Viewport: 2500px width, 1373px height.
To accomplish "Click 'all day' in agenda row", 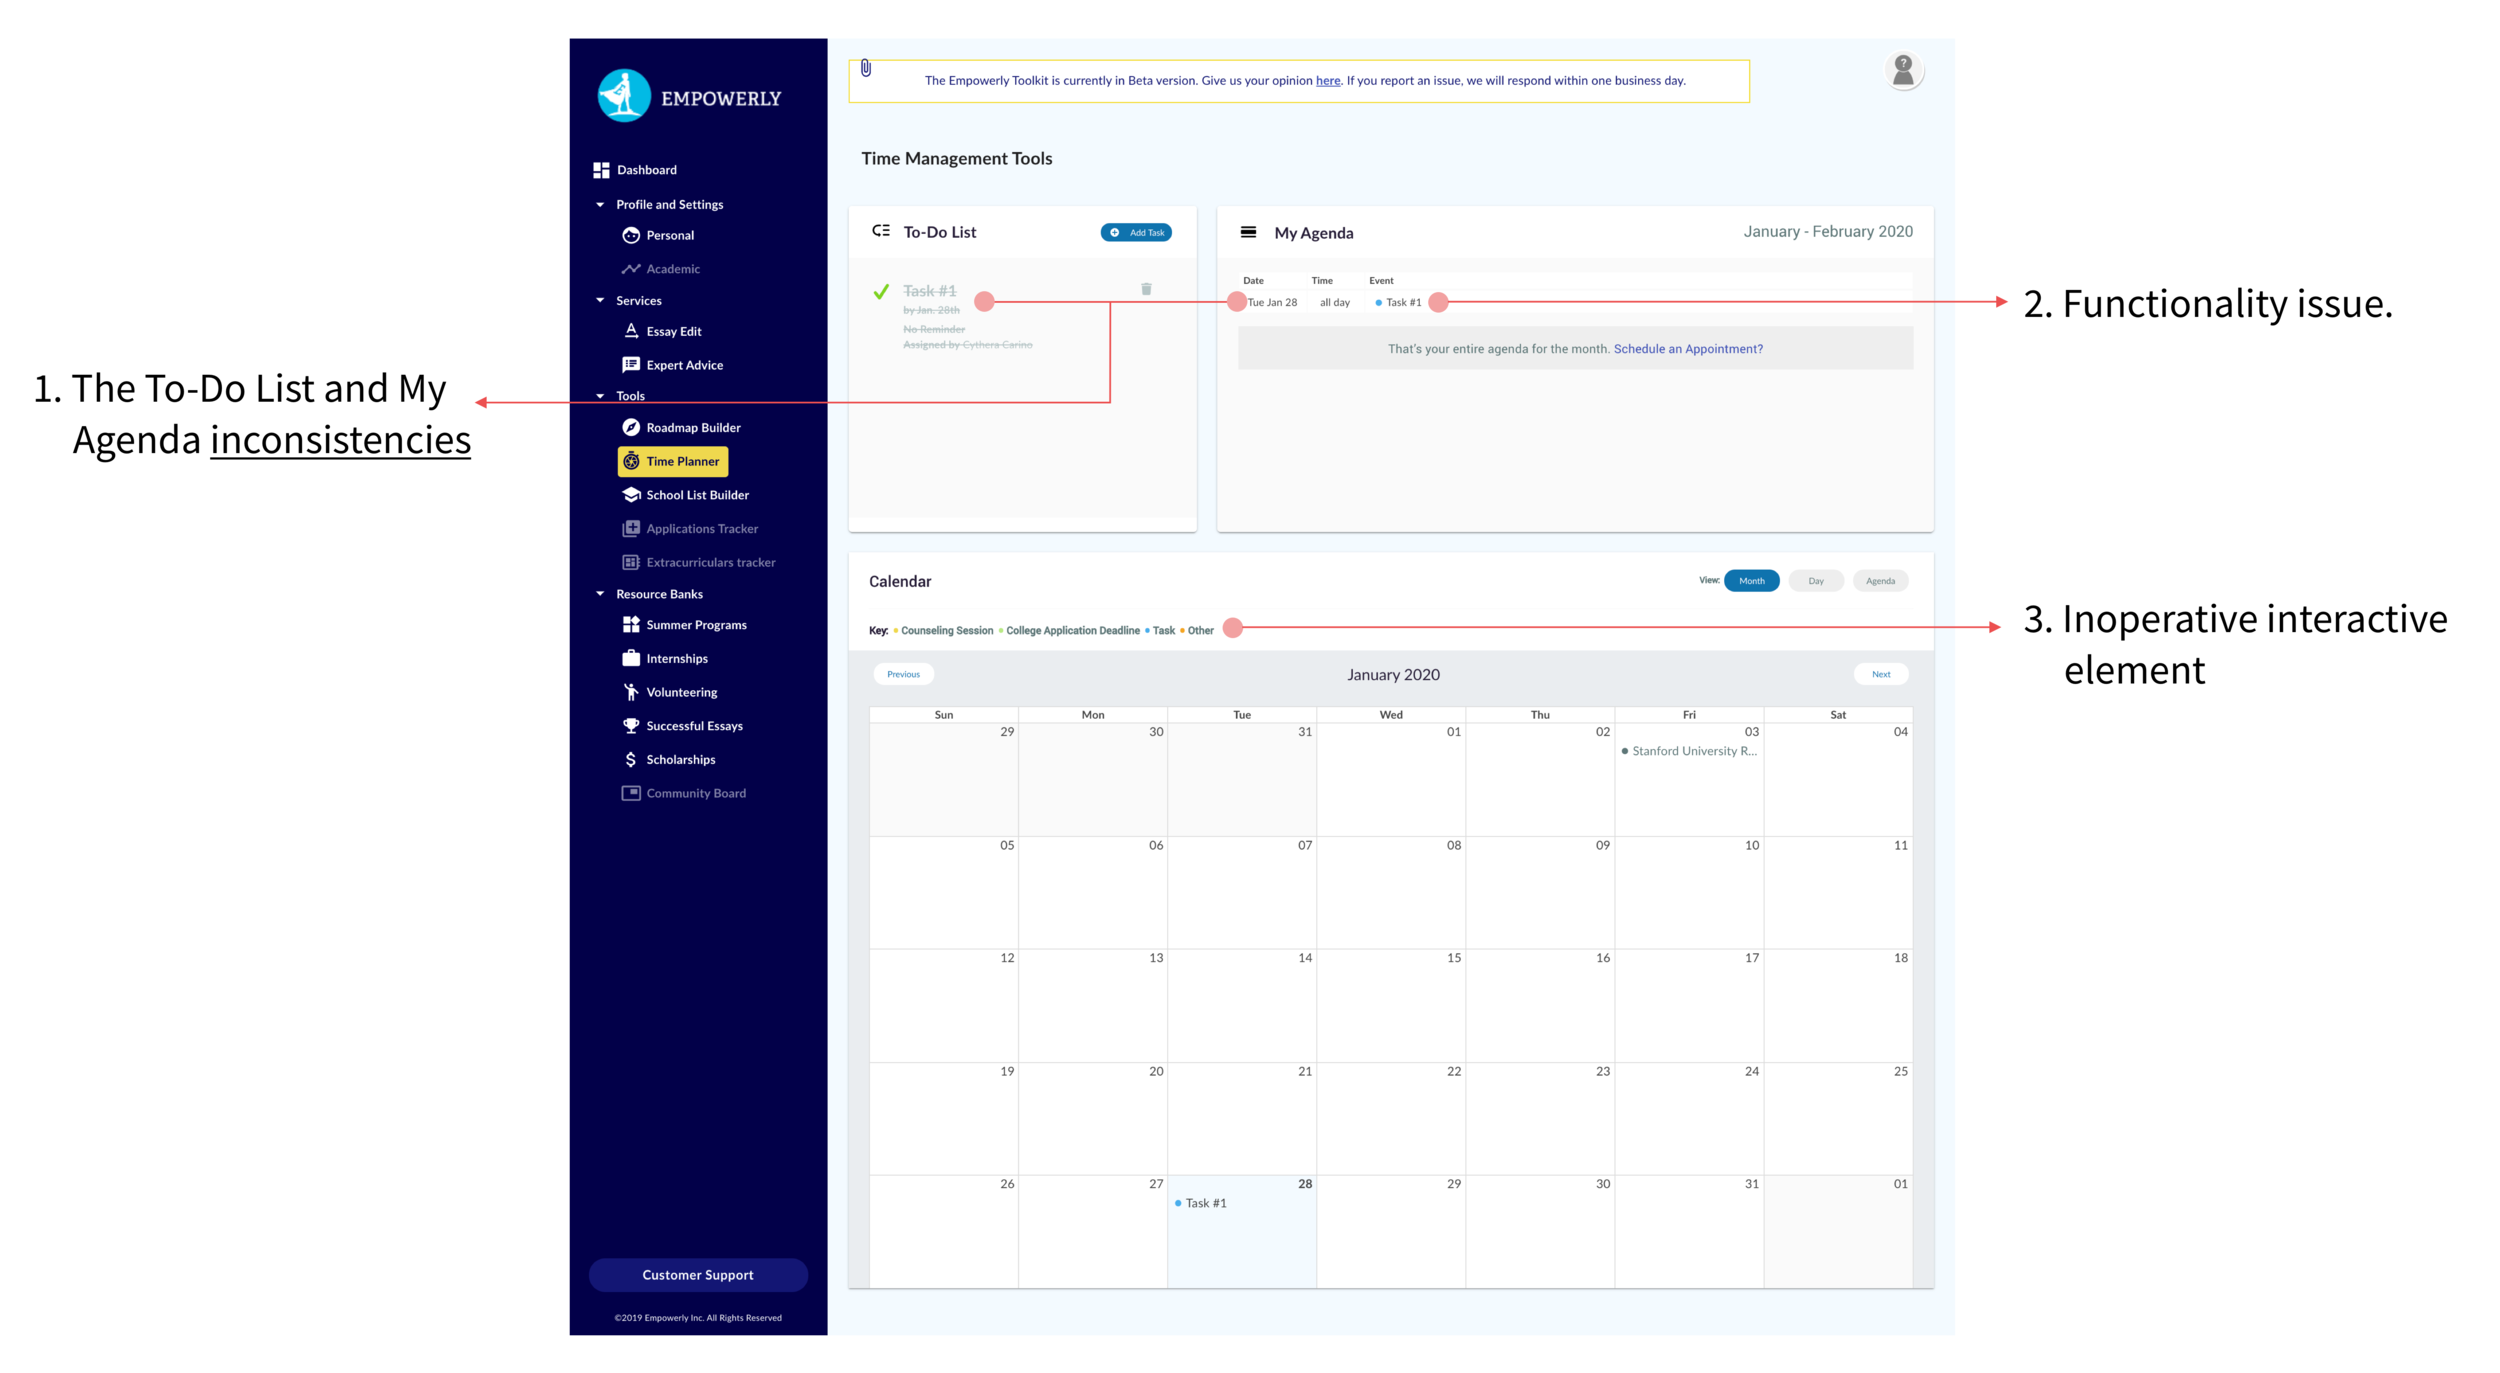I will 1335,302.
